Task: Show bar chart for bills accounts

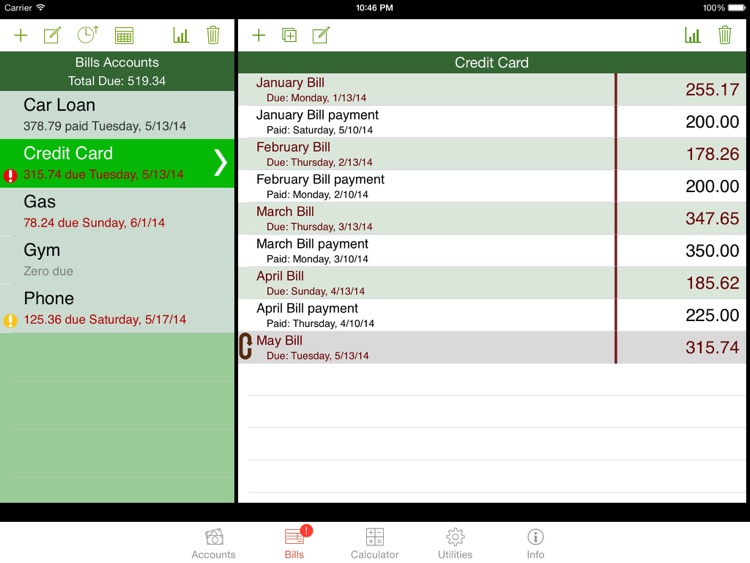Action: tap(181, 35)
